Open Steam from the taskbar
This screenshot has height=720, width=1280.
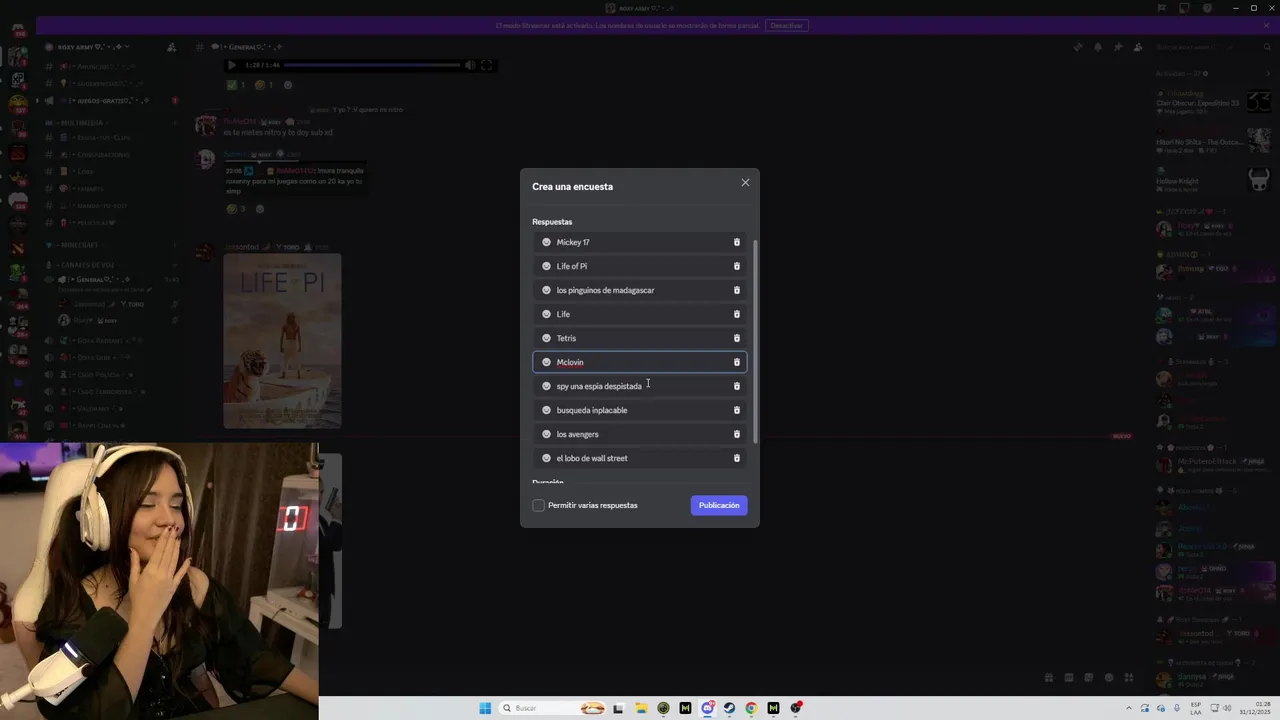[729, 708]
